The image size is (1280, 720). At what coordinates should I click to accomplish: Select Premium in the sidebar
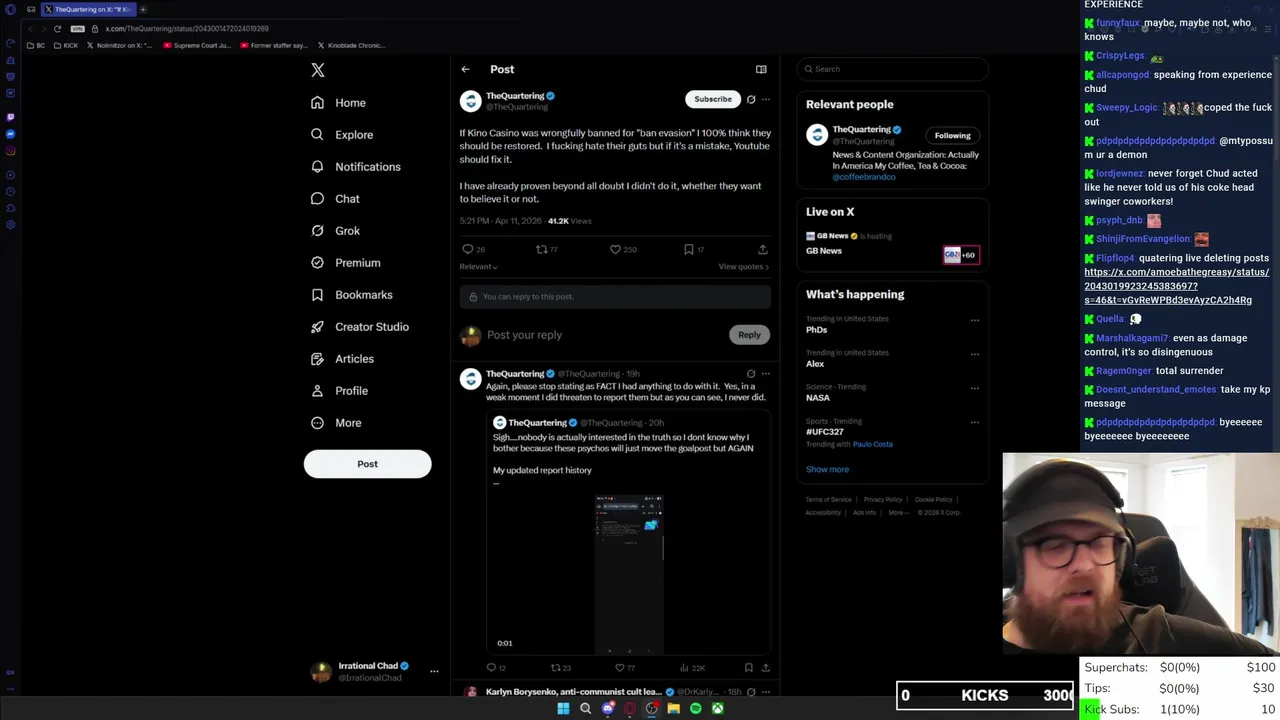click(x=346, y=263)
